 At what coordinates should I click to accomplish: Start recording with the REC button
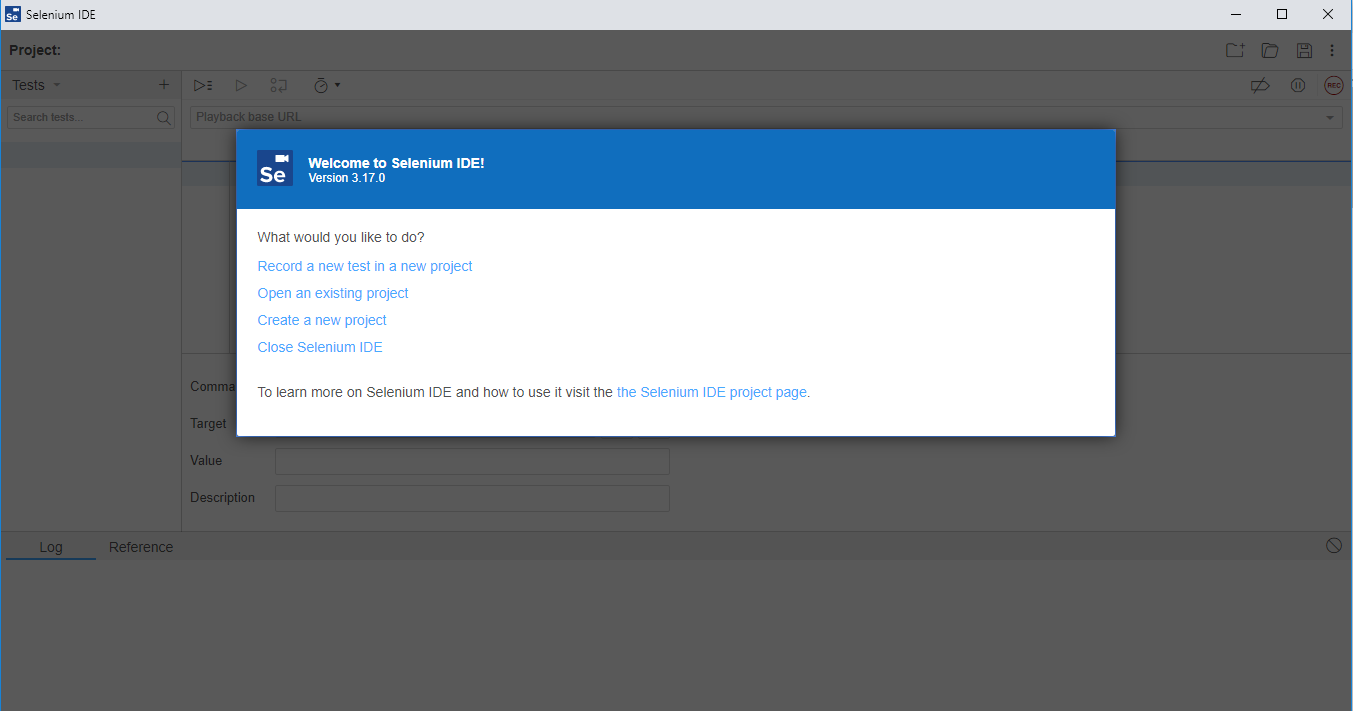pyautogui.click(x=1333, y=86)
